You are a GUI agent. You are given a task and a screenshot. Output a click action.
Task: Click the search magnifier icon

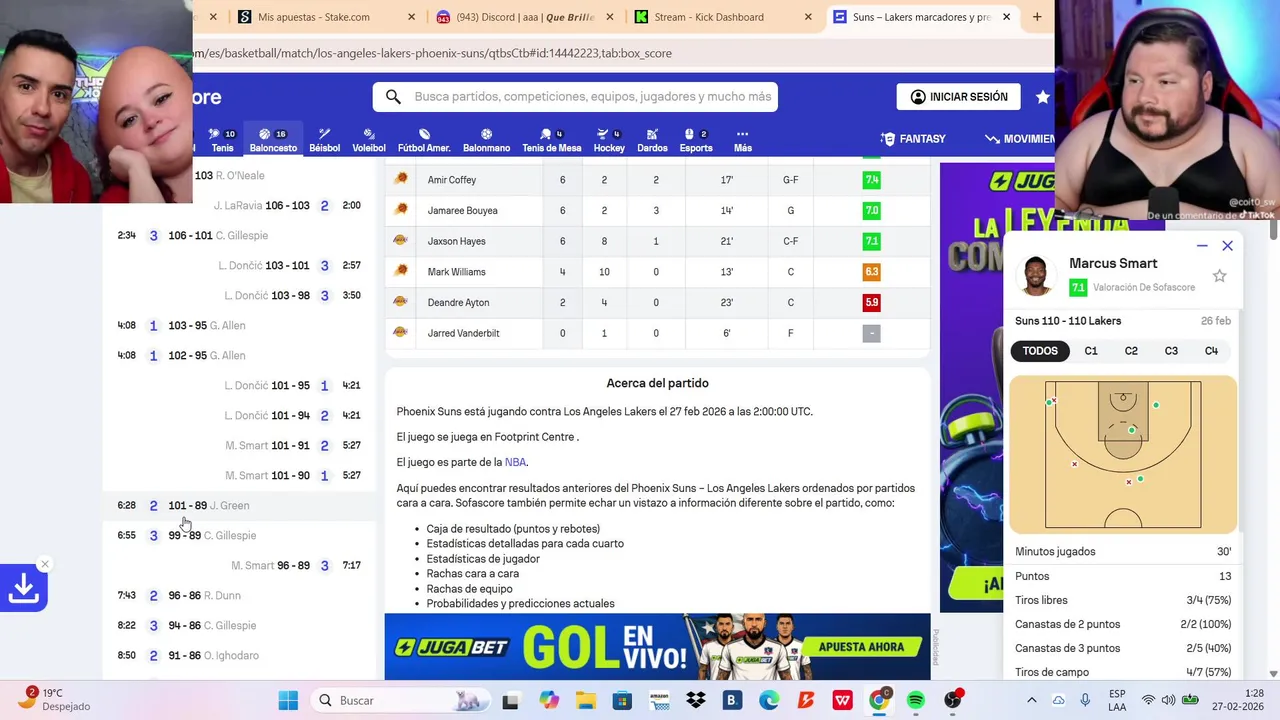393,97
